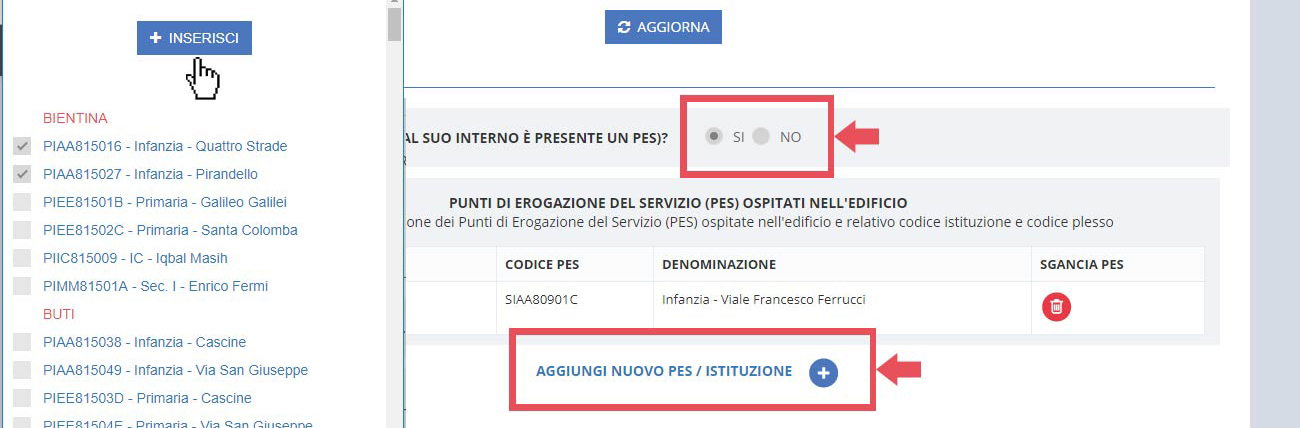The height and width of the screenshot is (428, 1300).
Task: Select the SI radio button
Action: (713, 137)
